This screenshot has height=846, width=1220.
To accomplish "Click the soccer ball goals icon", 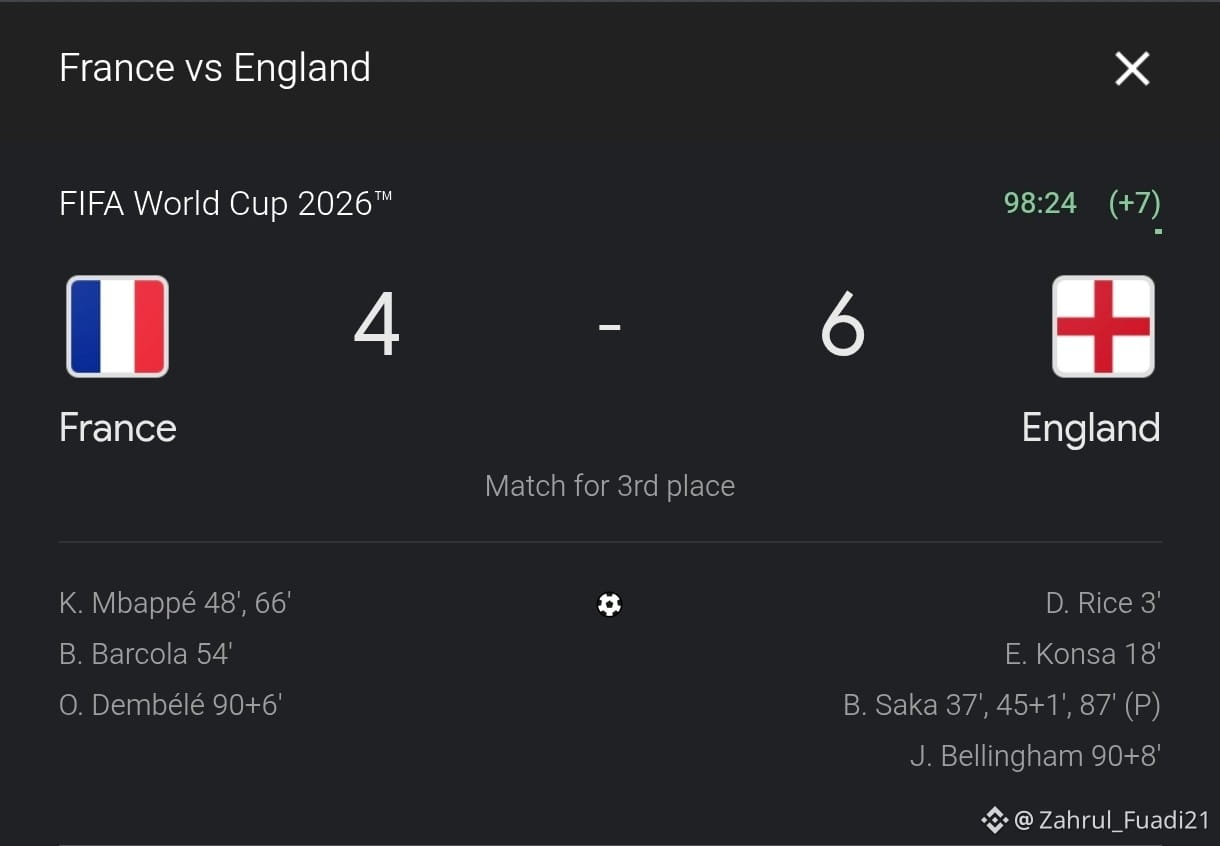I will click(609, 604).
